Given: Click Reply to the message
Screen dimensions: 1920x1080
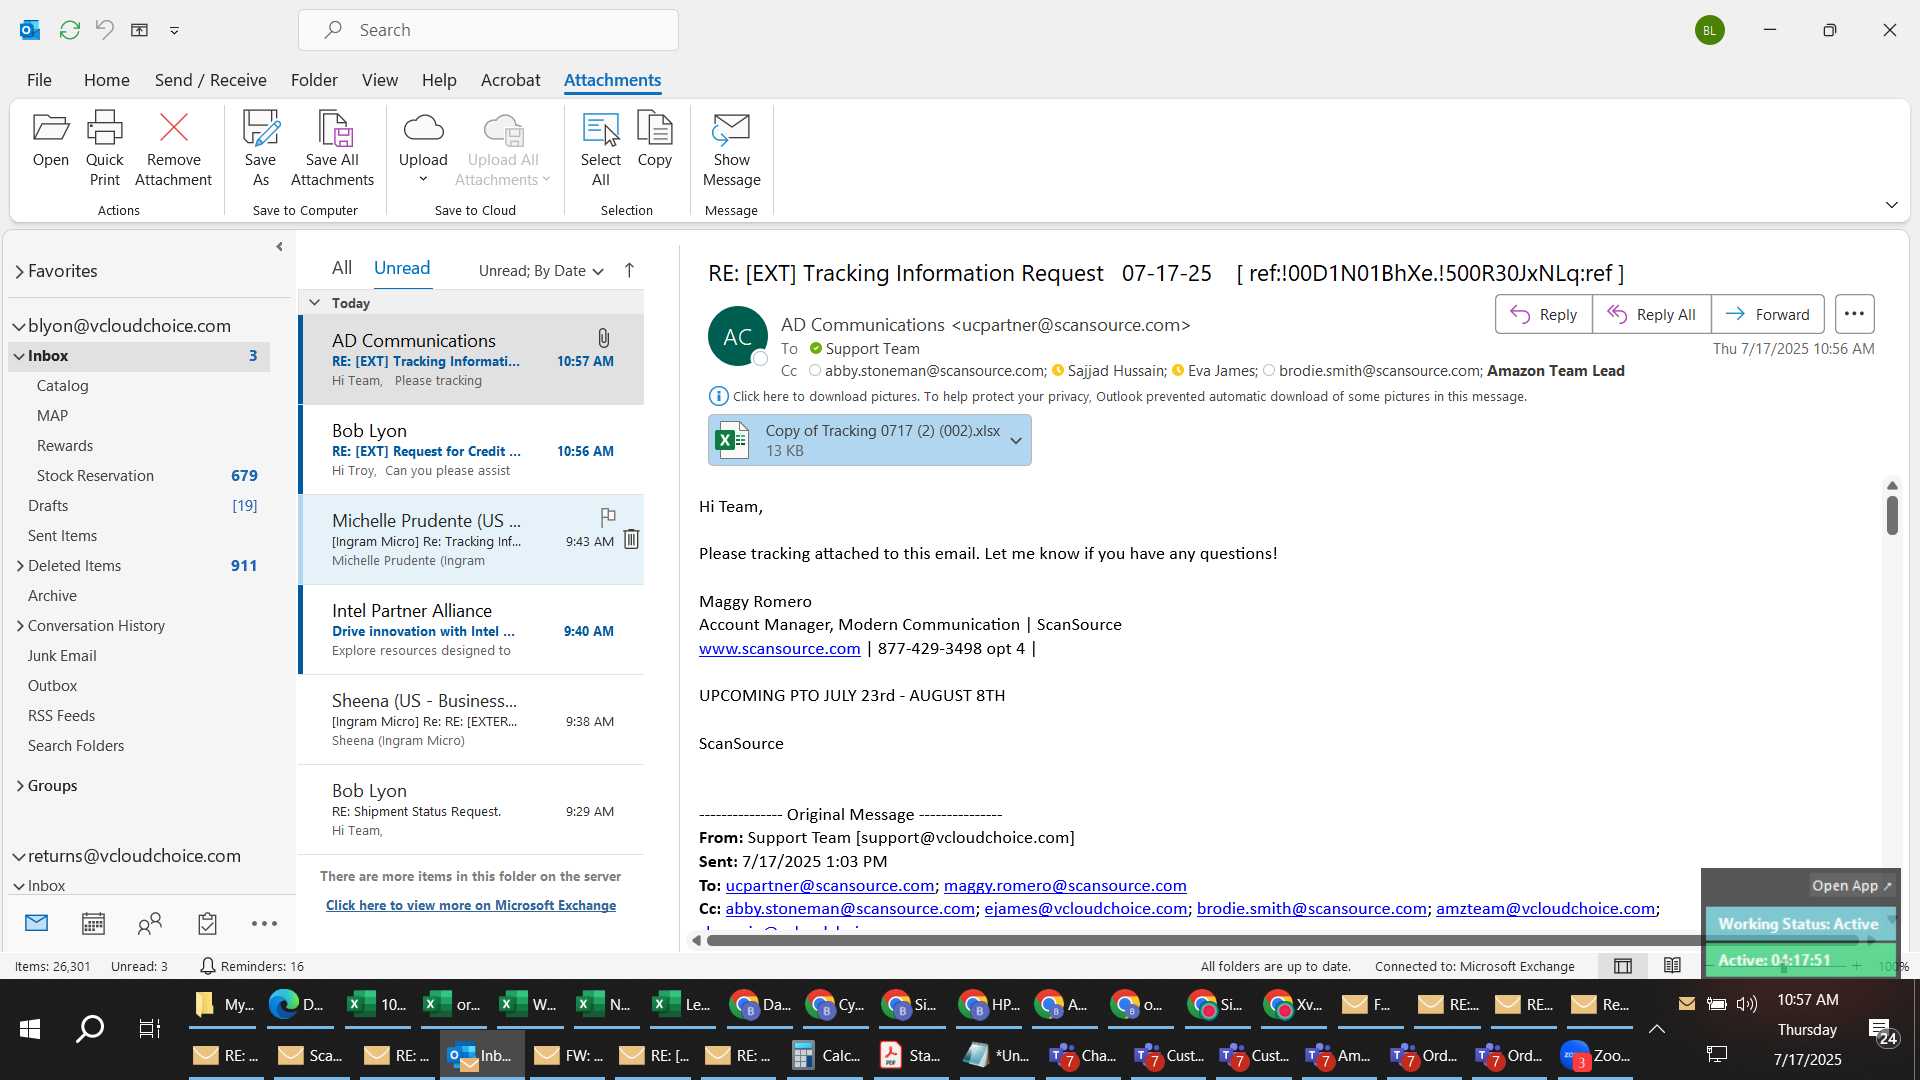Looking at the screenshot, I should click(1543, 314).
